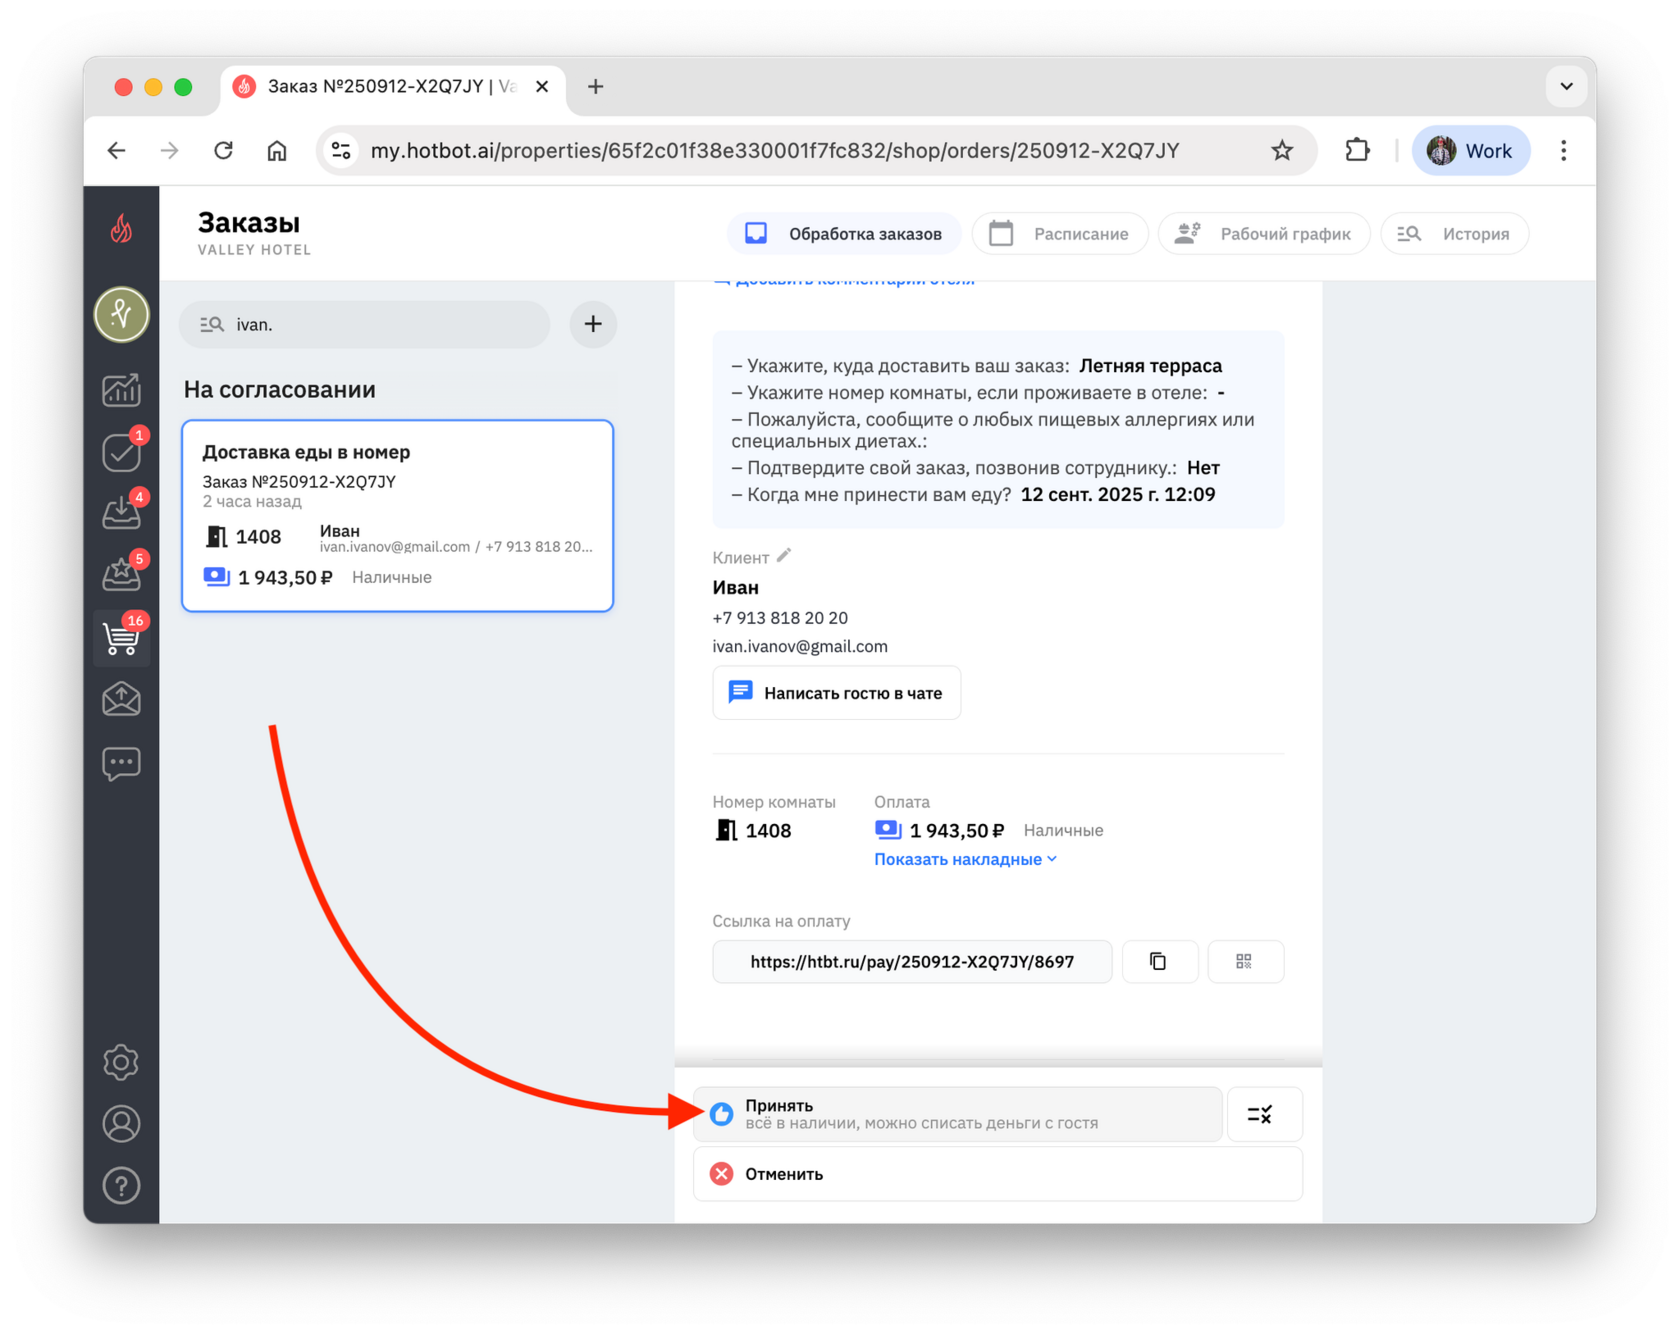Copy the payment link
The image size is (1680, 1334).
(x=1159, y=961)
